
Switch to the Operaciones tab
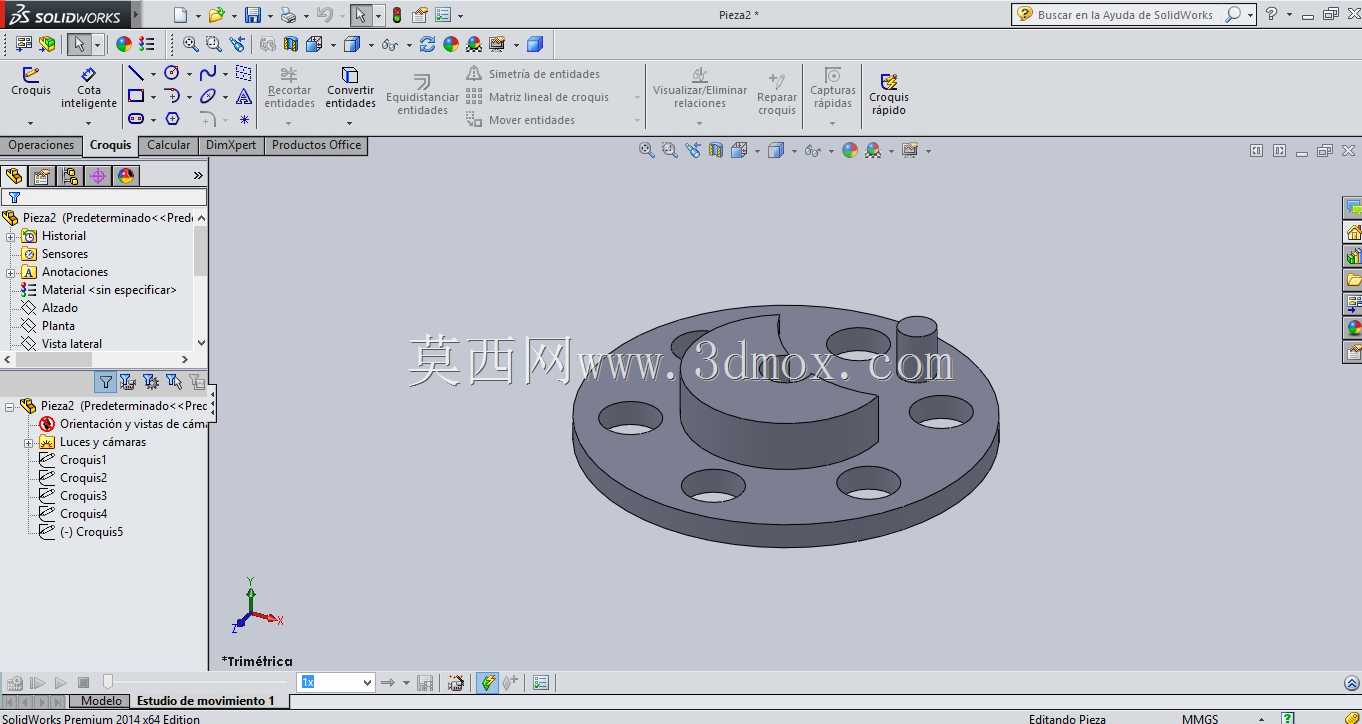pos(41,146)
